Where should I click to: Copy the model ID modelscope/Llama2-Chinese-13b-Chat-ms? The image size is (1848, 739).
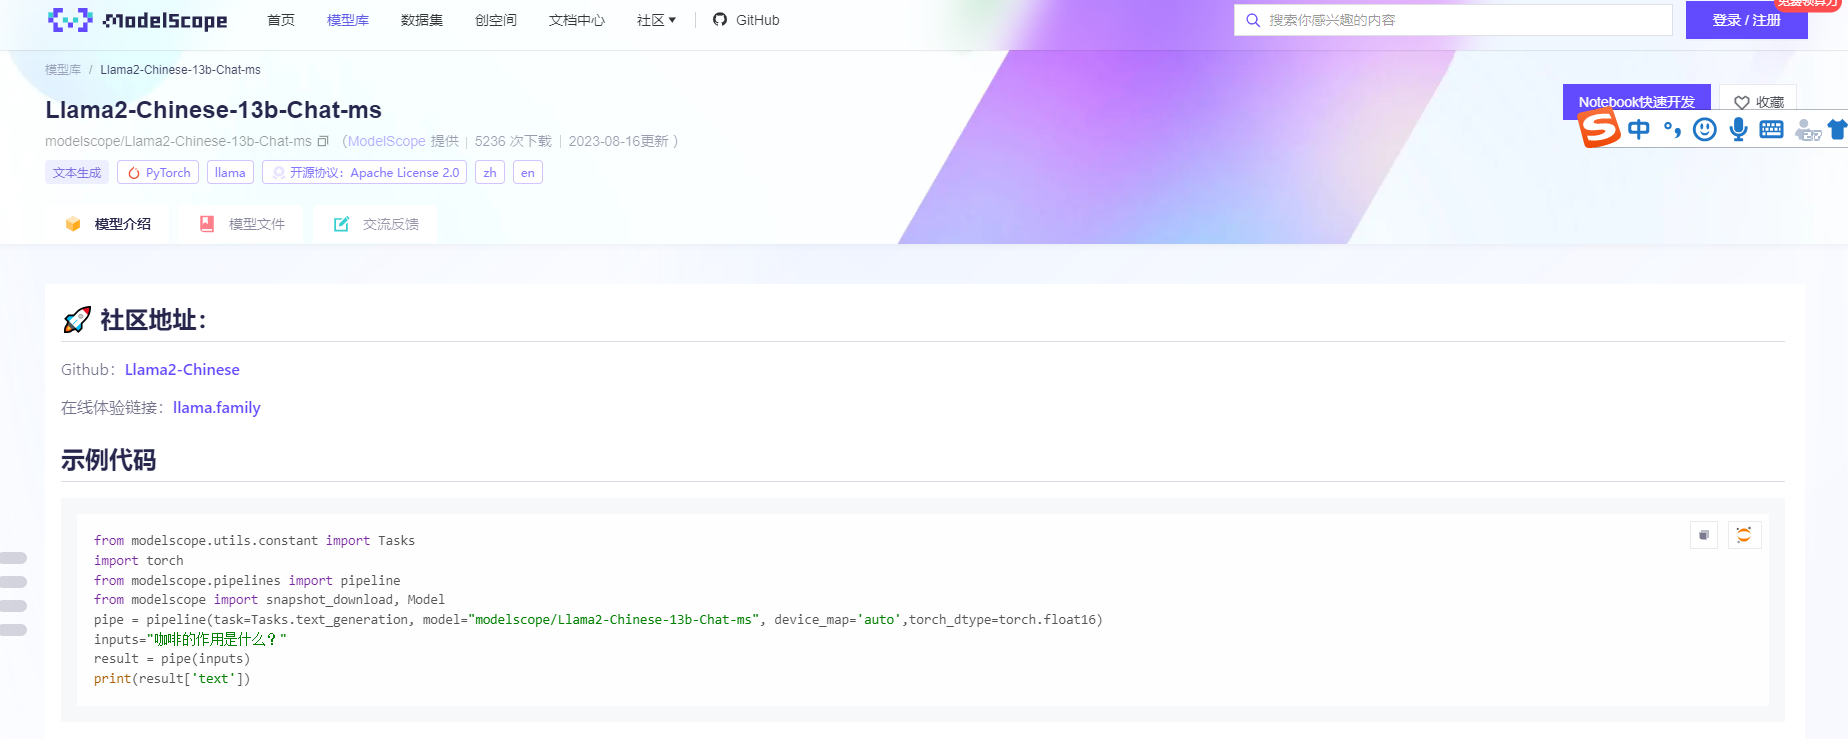323,141
